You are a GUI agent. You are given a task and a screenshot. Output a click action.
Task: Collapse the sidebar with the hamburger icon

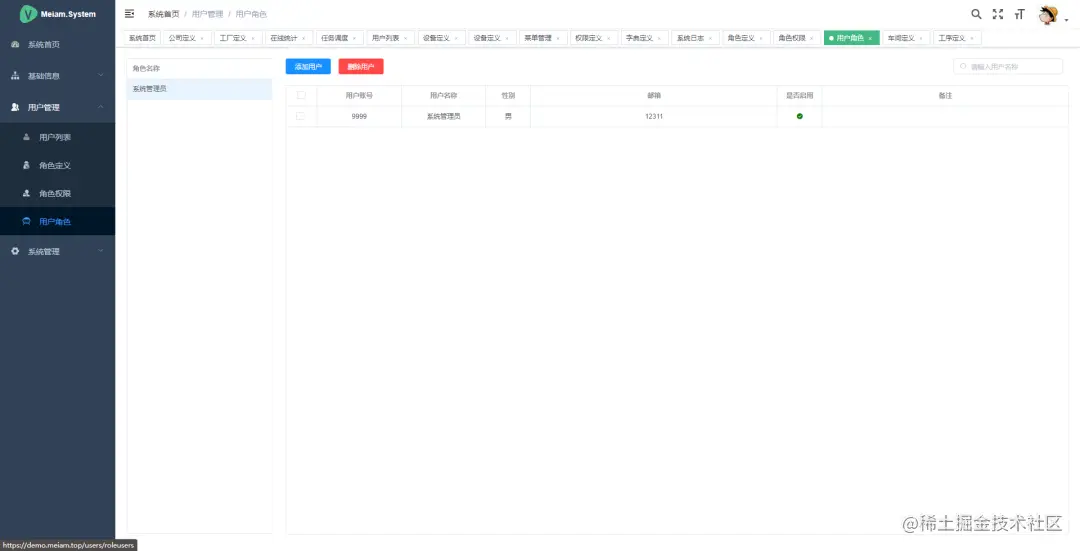tap(129, 14)
